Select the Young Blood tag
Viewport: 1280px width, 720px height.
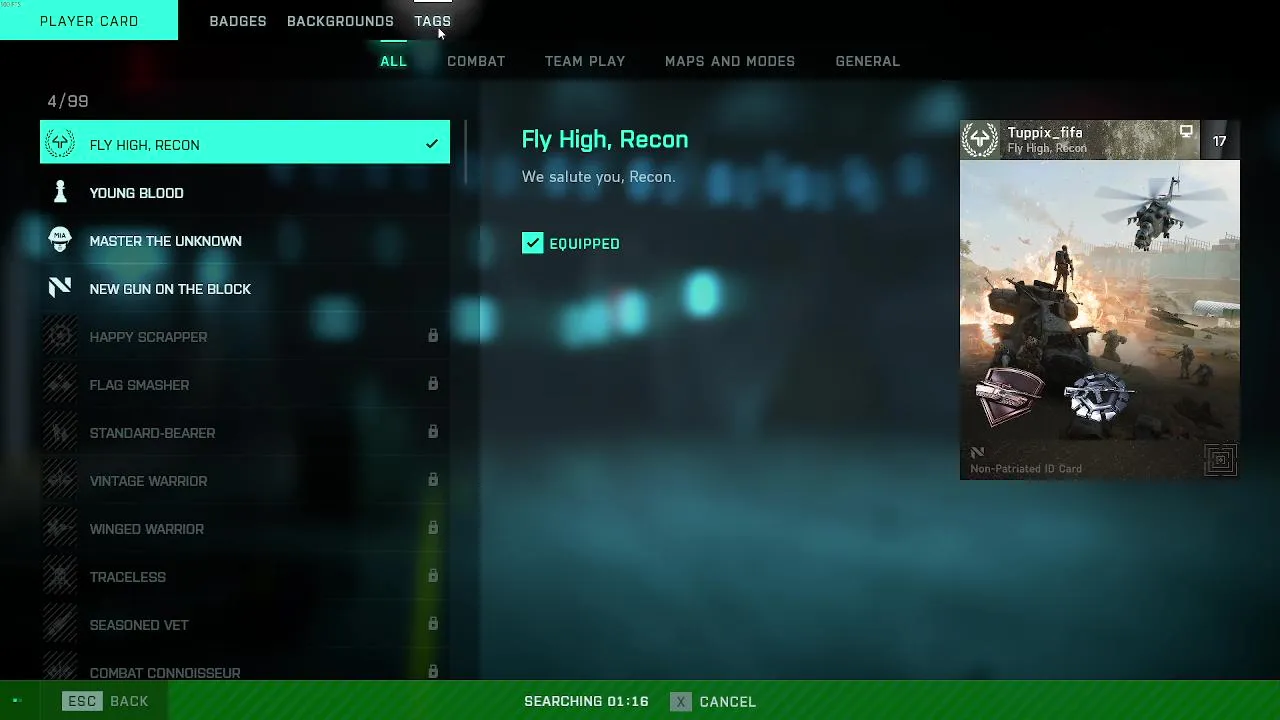pos(245,192)
